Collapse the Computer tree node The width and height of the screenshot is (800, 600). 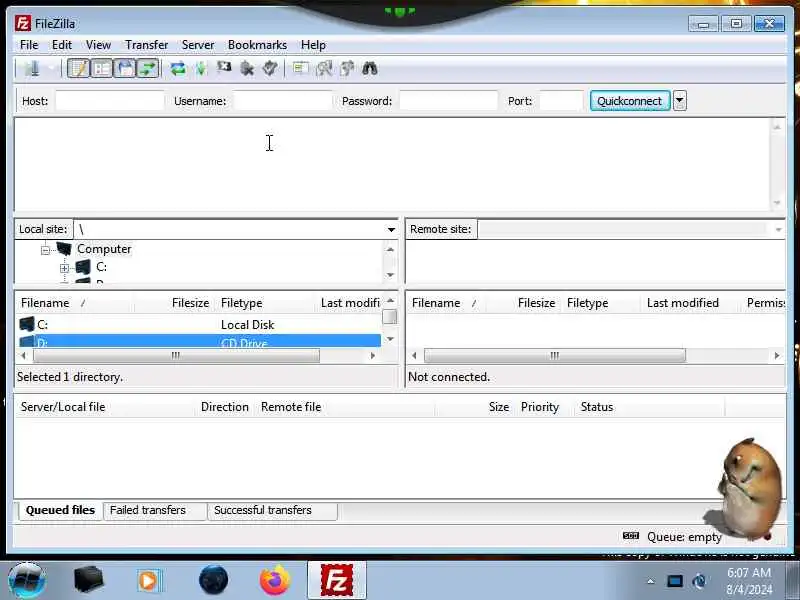[x=45, y=250]
